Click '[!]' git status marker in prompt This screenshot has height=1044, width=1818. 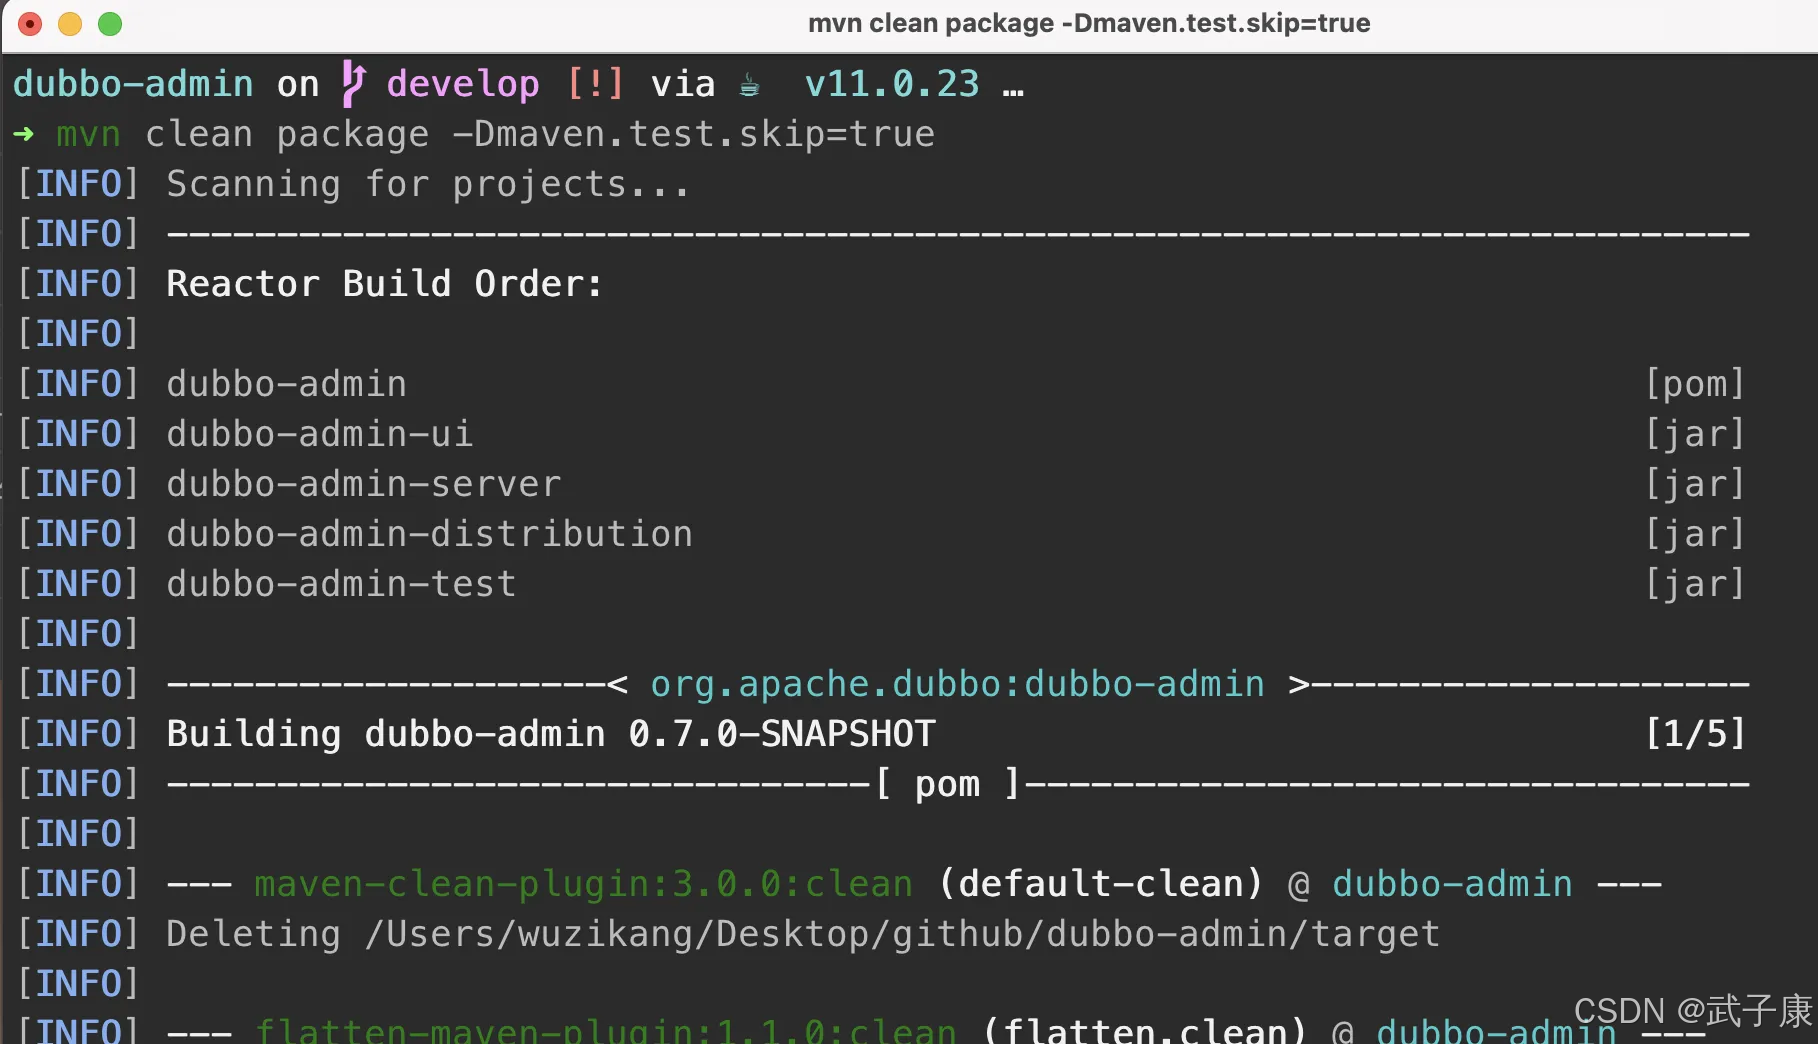click(x=596, y=84)
